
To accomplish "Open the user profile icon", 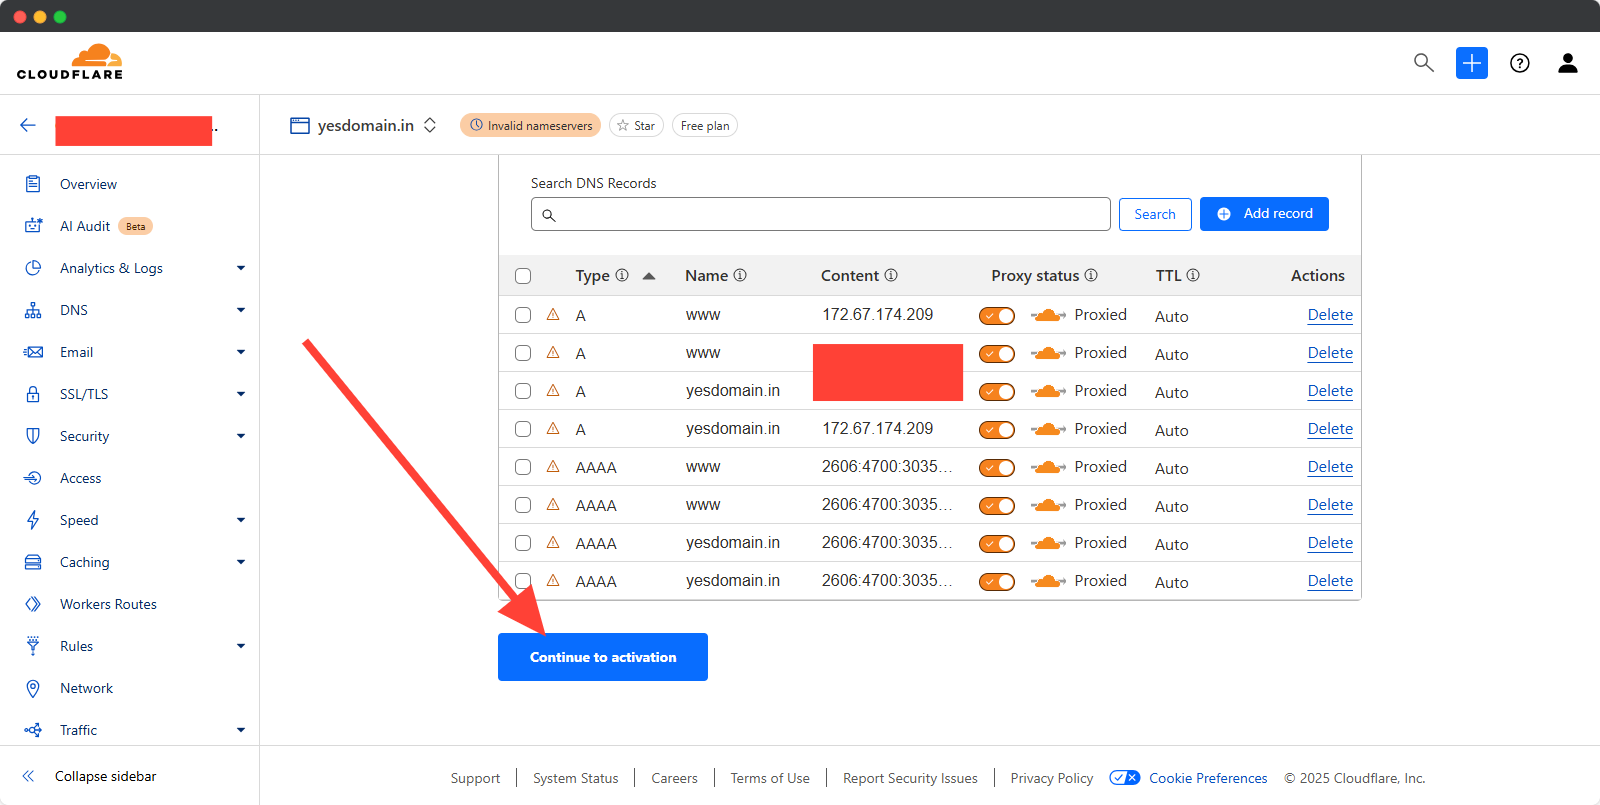I will 1568,63.
